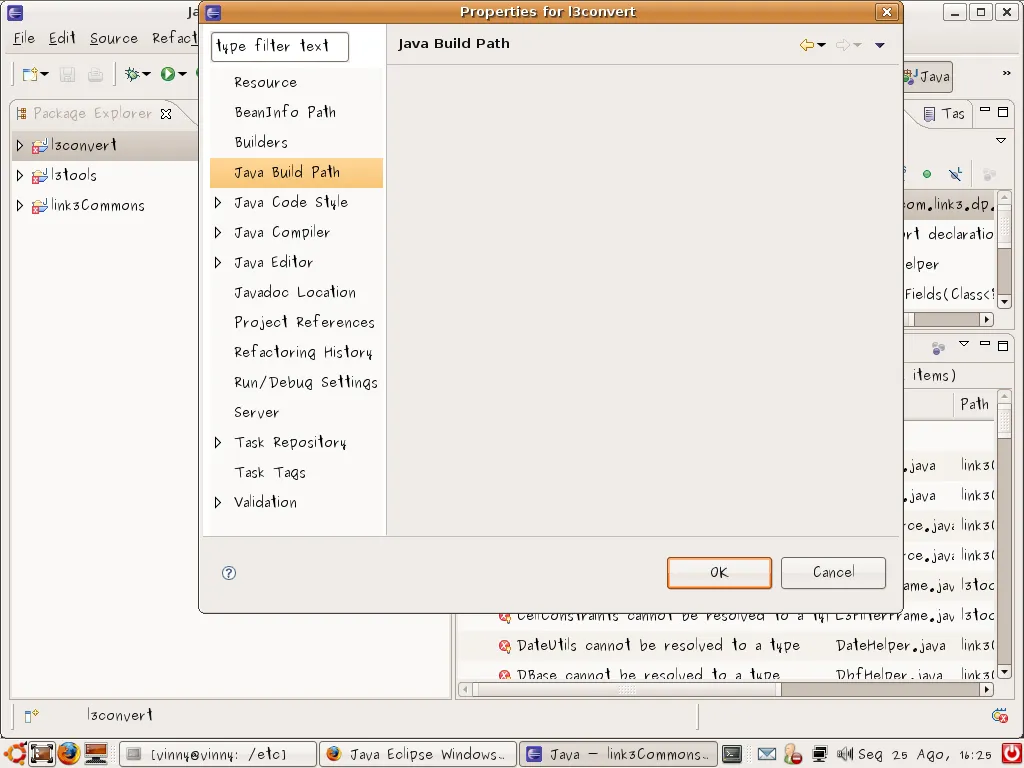Expand the l3tools project node
This screenshot has width=1024, height=768.
20,175
